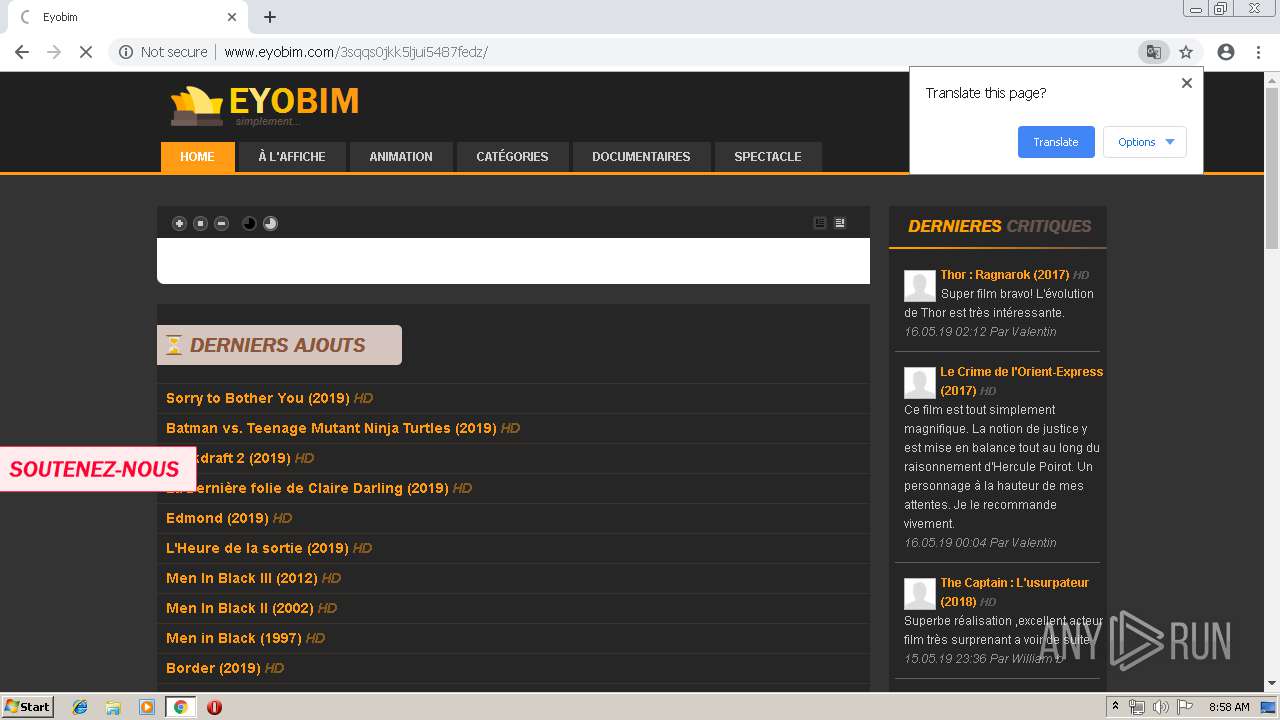
Task: Click the DERNIERES CRITIQUES heading
Action: pyautogui.click(x=999, y=226)
